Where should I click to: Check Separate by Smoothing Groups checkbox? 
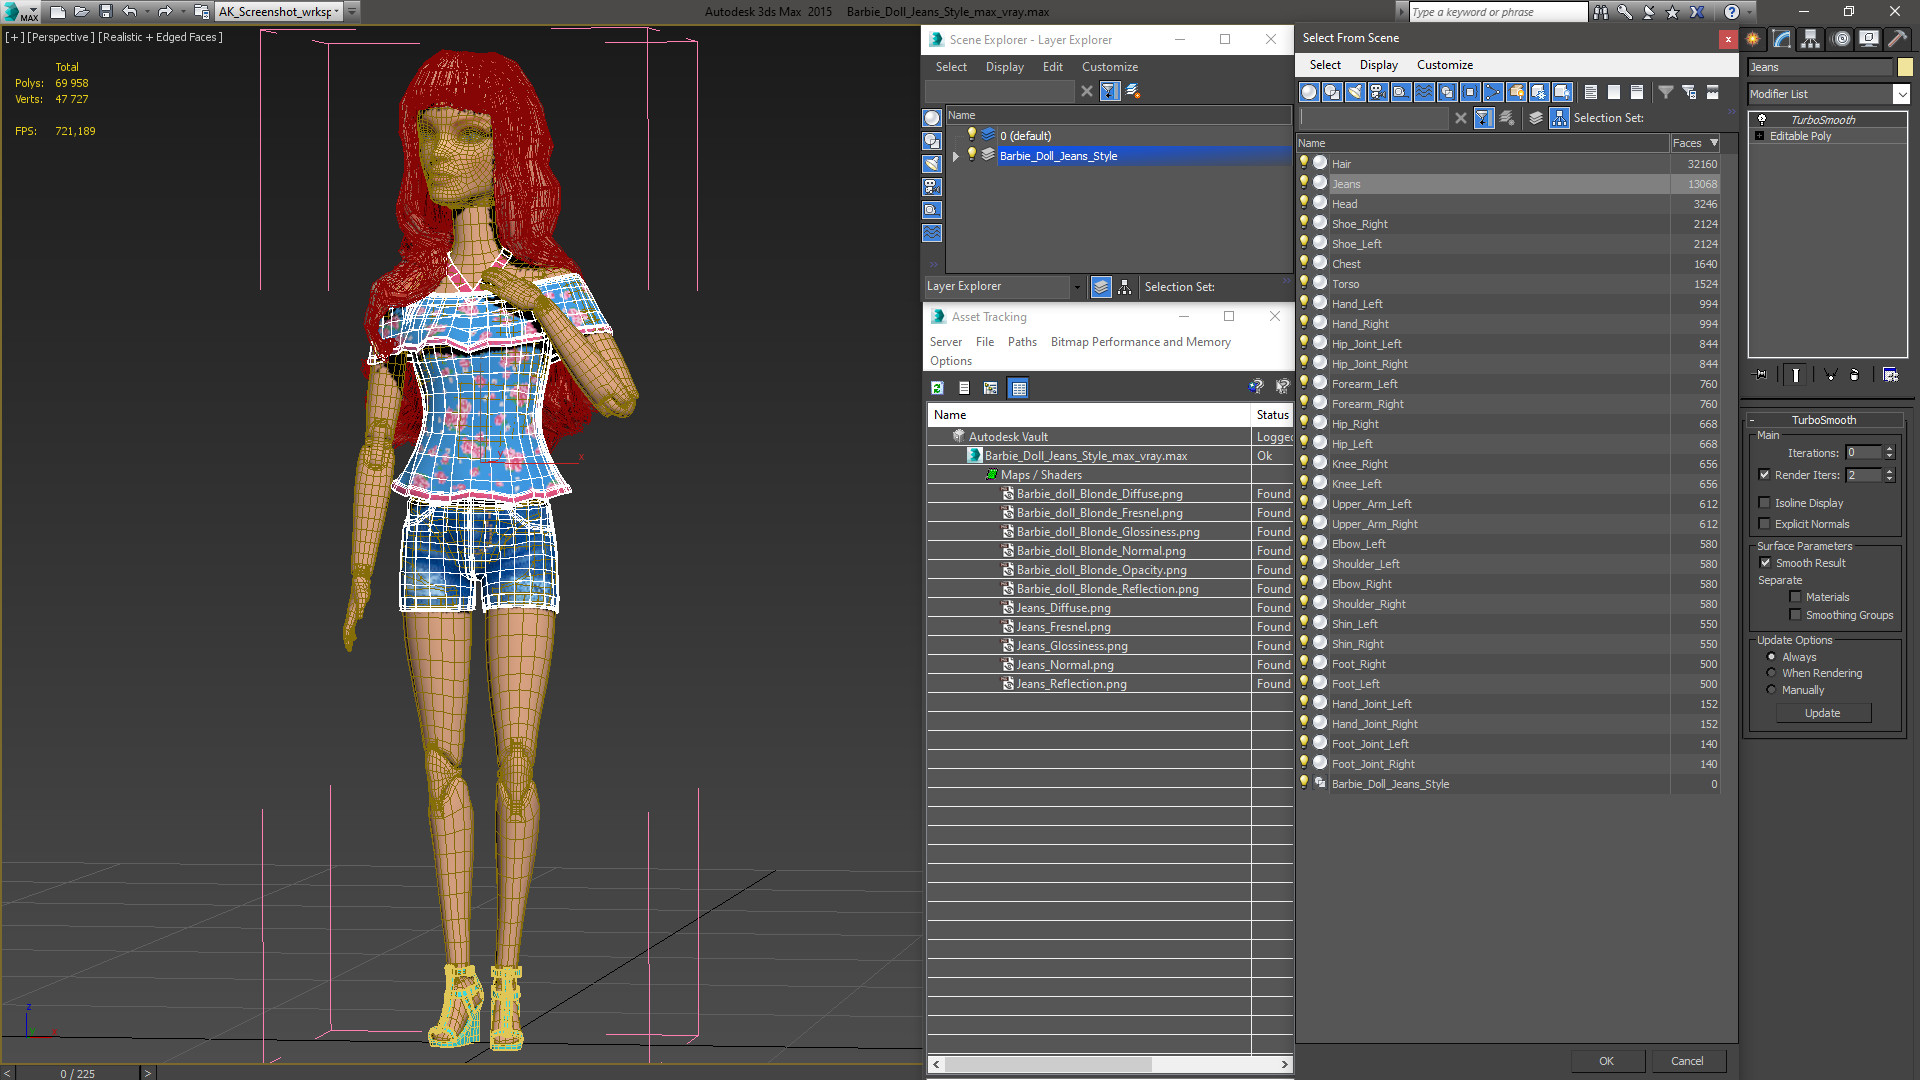1795,615
